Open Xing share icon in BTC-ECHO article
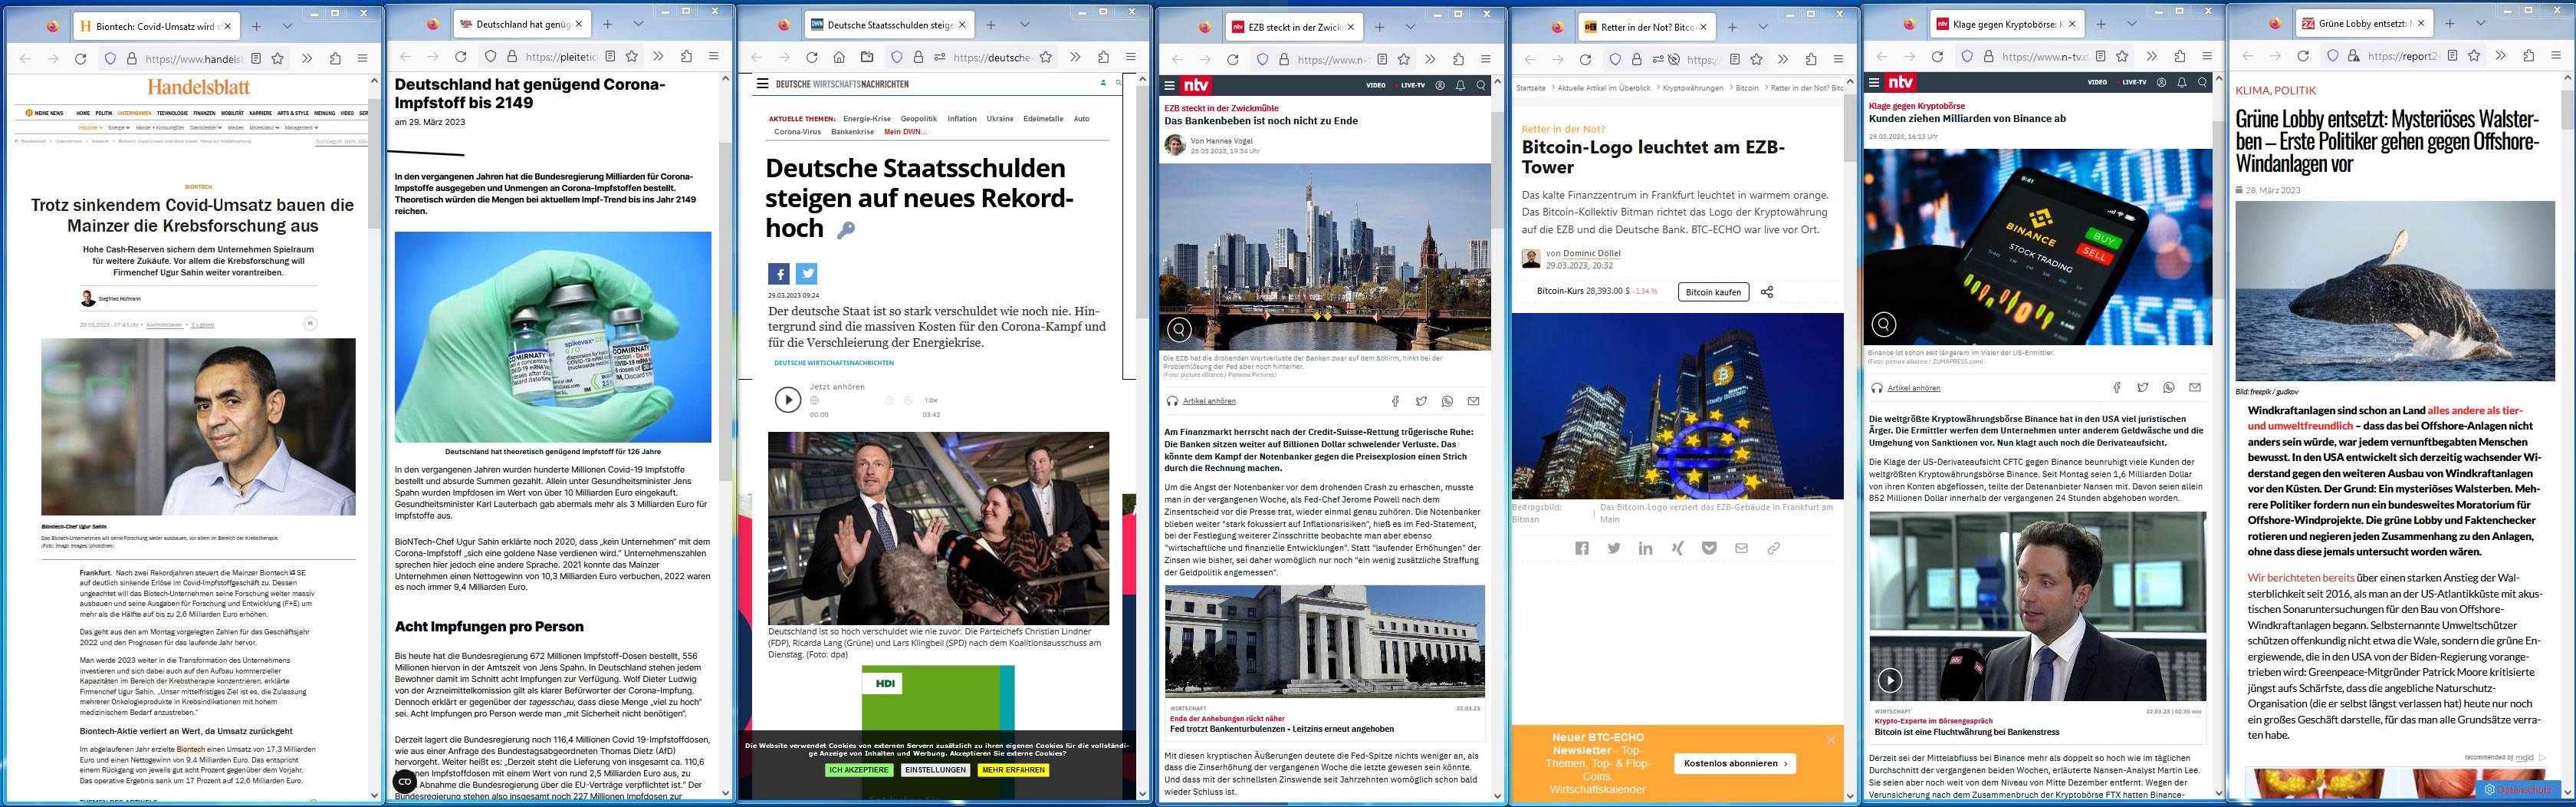Viewport: 2576px width, 807px height. (1677, 548)
